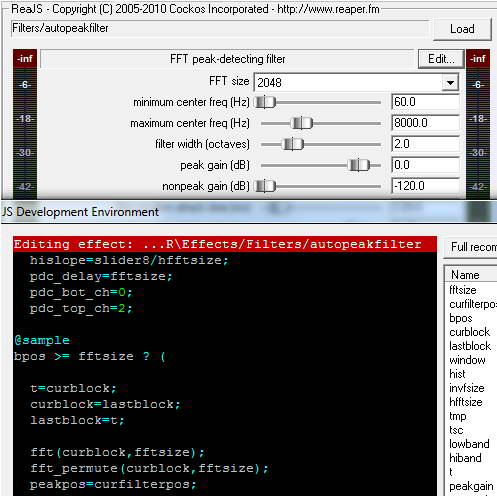Click the red Editing effect header bar
Image resolution: width=497 pixels, height=498 pixels.
click(x=225, y=244)
